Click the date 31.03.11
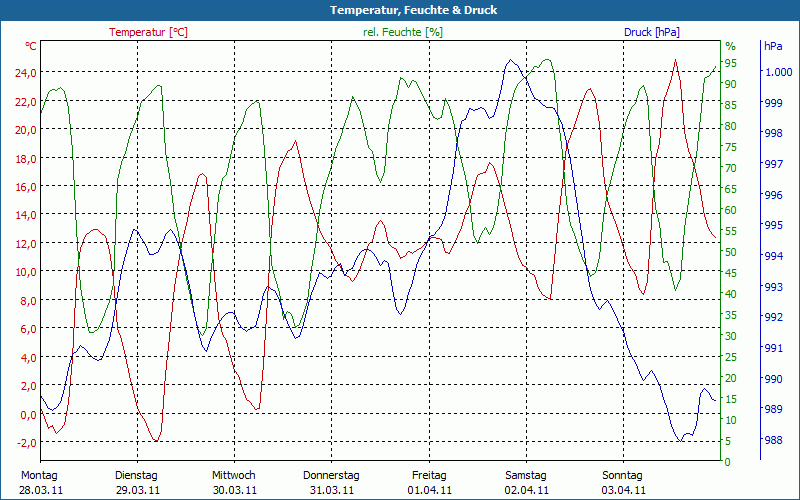Image resolution: width=800 pixels, height=500 pixels. (x=332, y=490)
